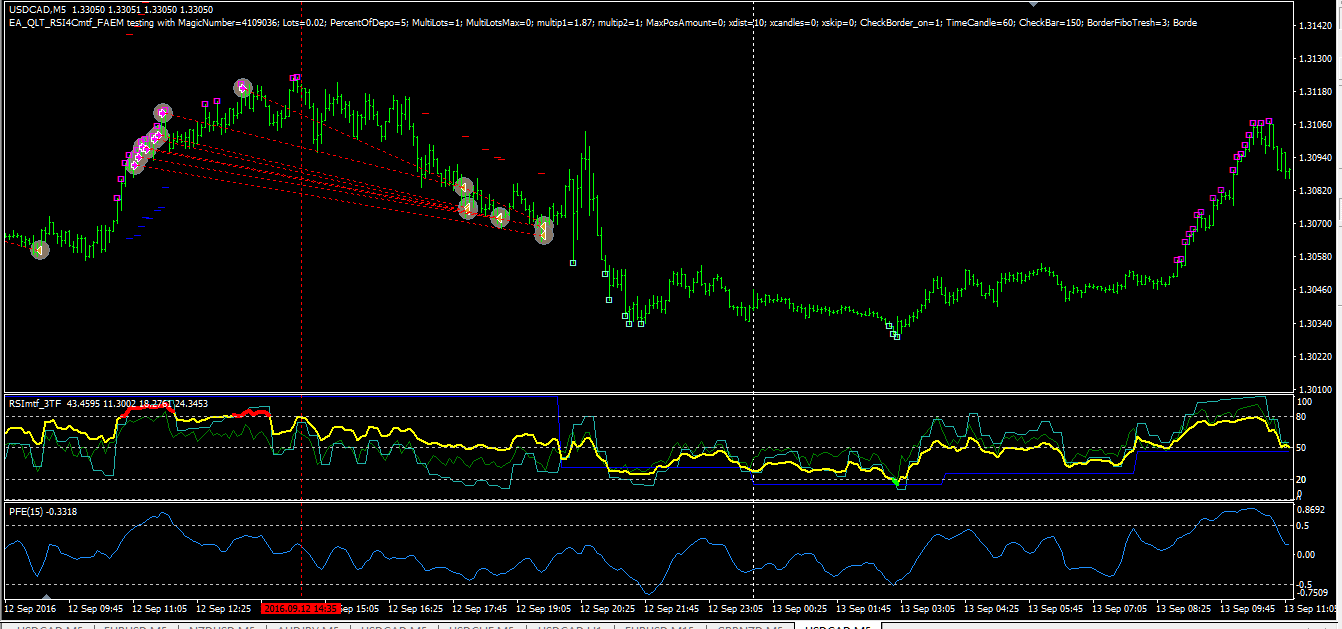Switch to the GBPNZD,M5 chart tab
This screenshot has height=629, width=1342.
click(x=750, y=626)
